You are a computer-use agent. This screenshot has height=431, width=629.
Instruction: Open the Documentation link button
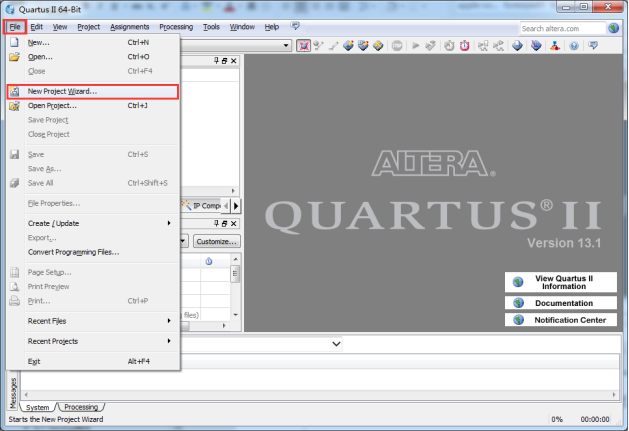tap(561, 303)
